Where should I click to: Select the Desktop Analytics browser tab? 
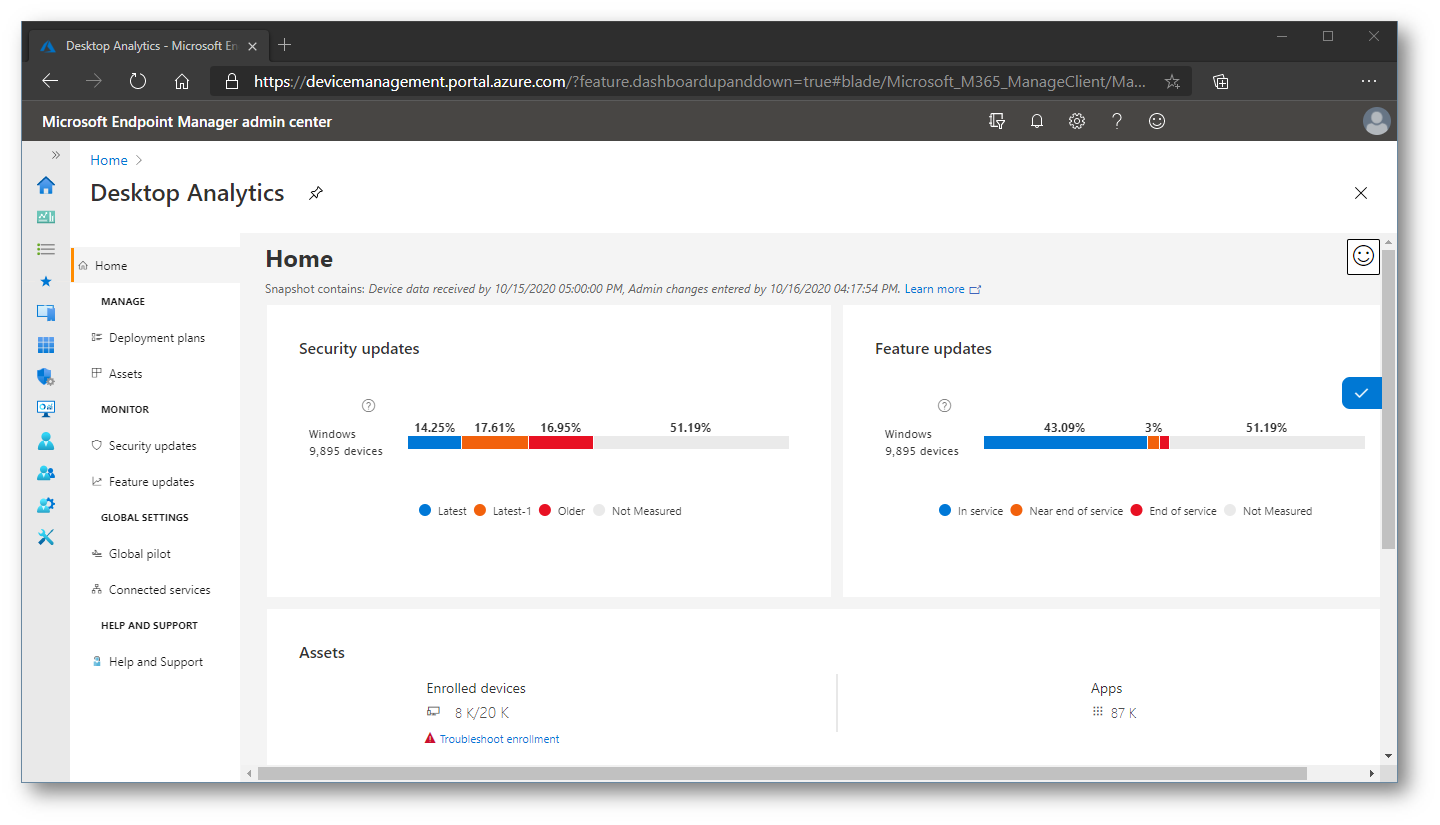148,45
